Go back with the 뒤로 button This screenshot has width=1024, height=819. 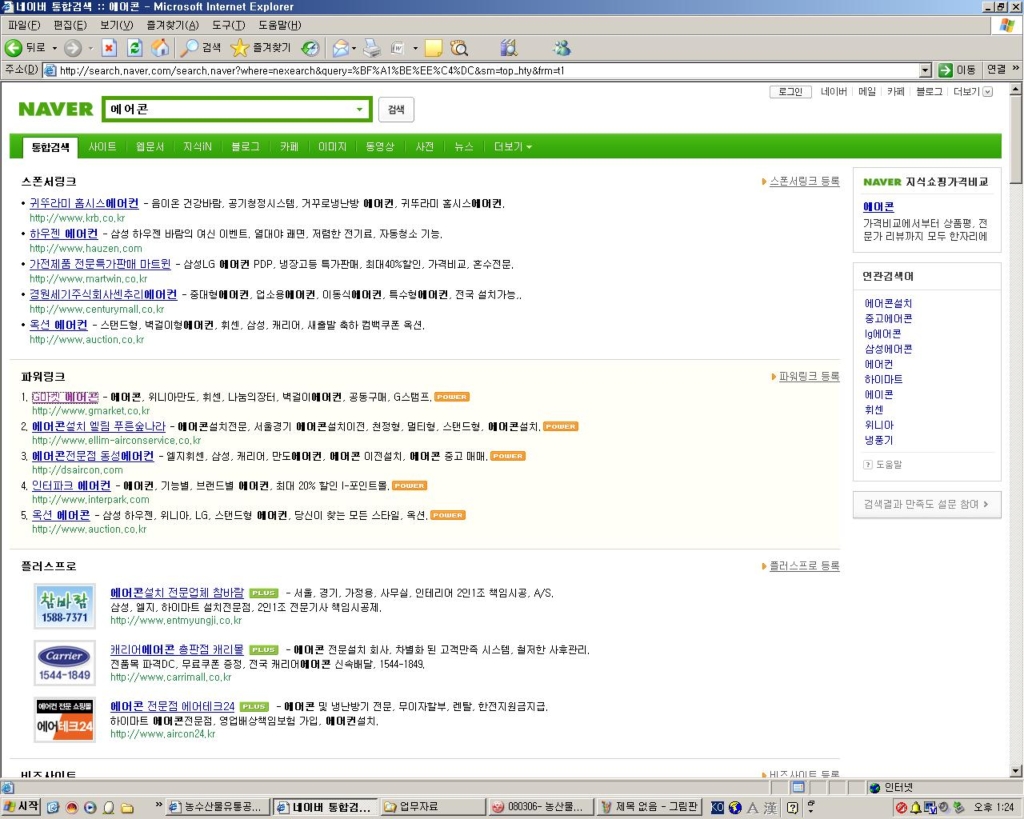(26, 48)
